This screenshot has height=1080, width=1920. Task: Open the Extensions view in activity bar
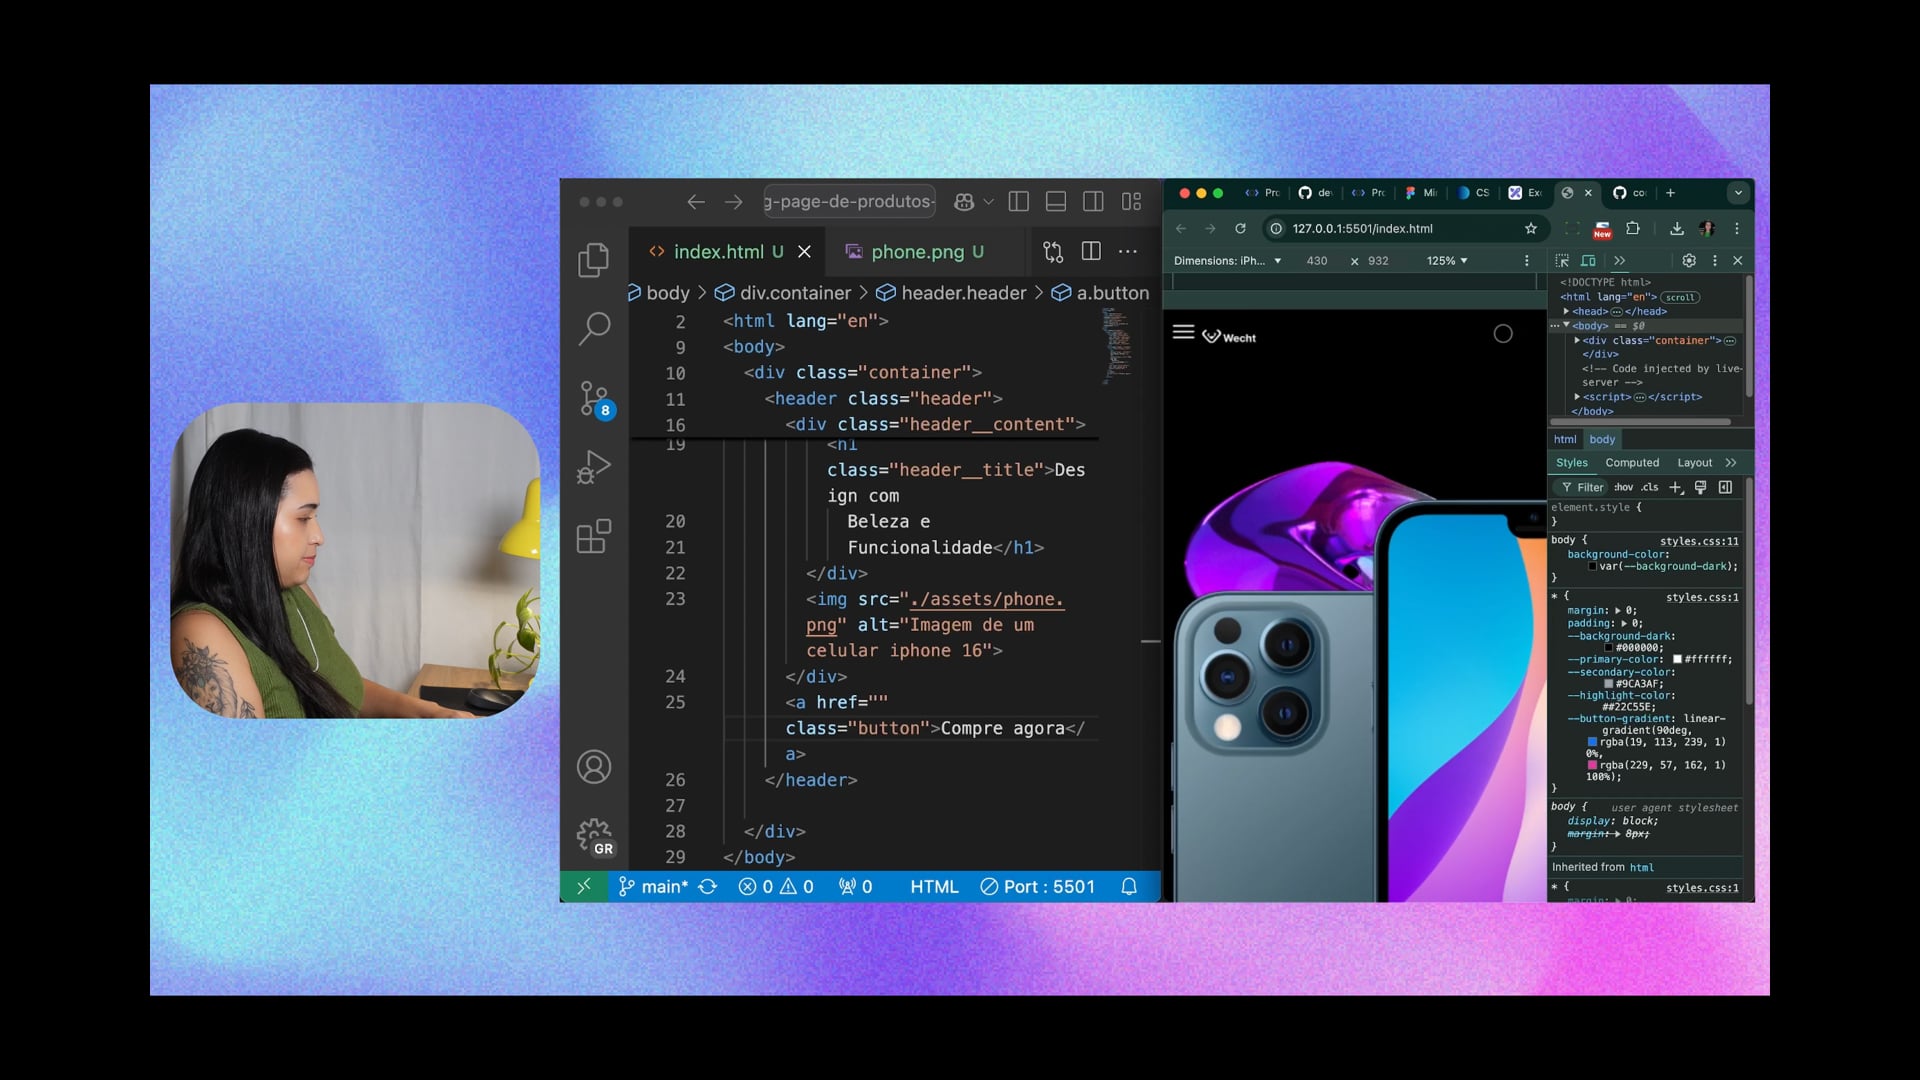pos(594,537)
